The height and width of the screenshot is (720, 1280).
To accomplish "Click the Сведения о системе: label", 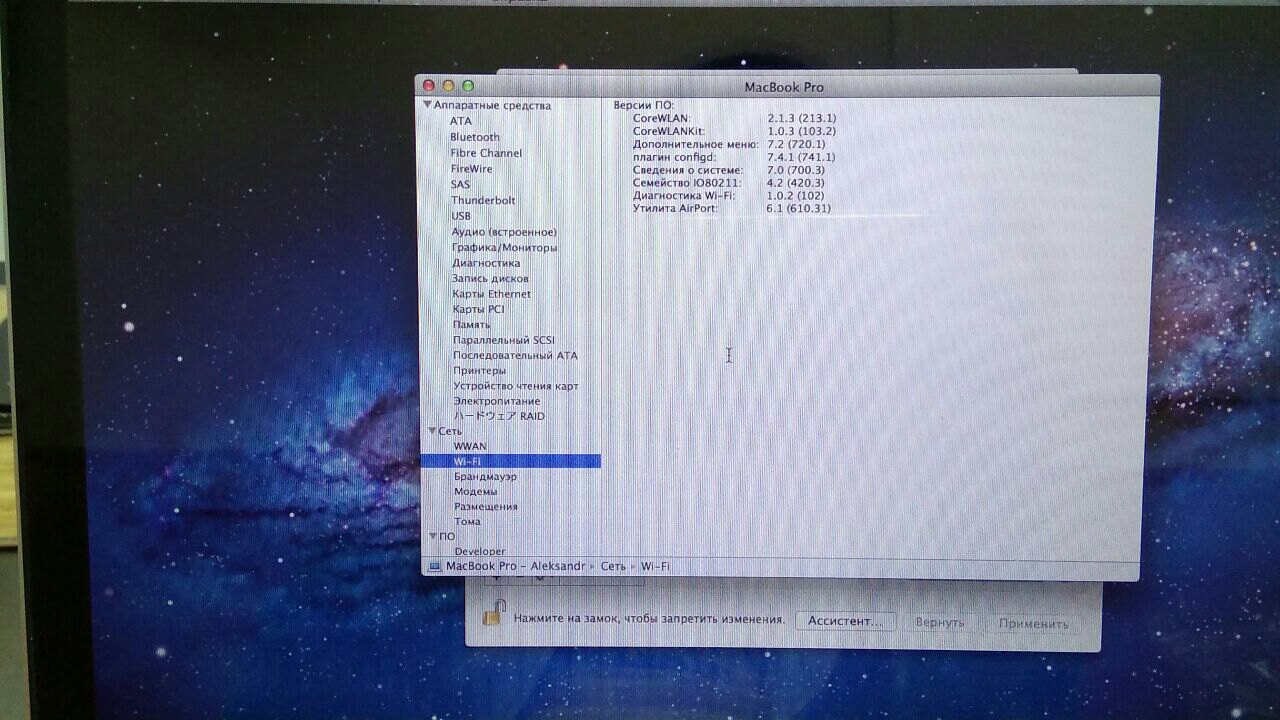I will tap(689, 170).
